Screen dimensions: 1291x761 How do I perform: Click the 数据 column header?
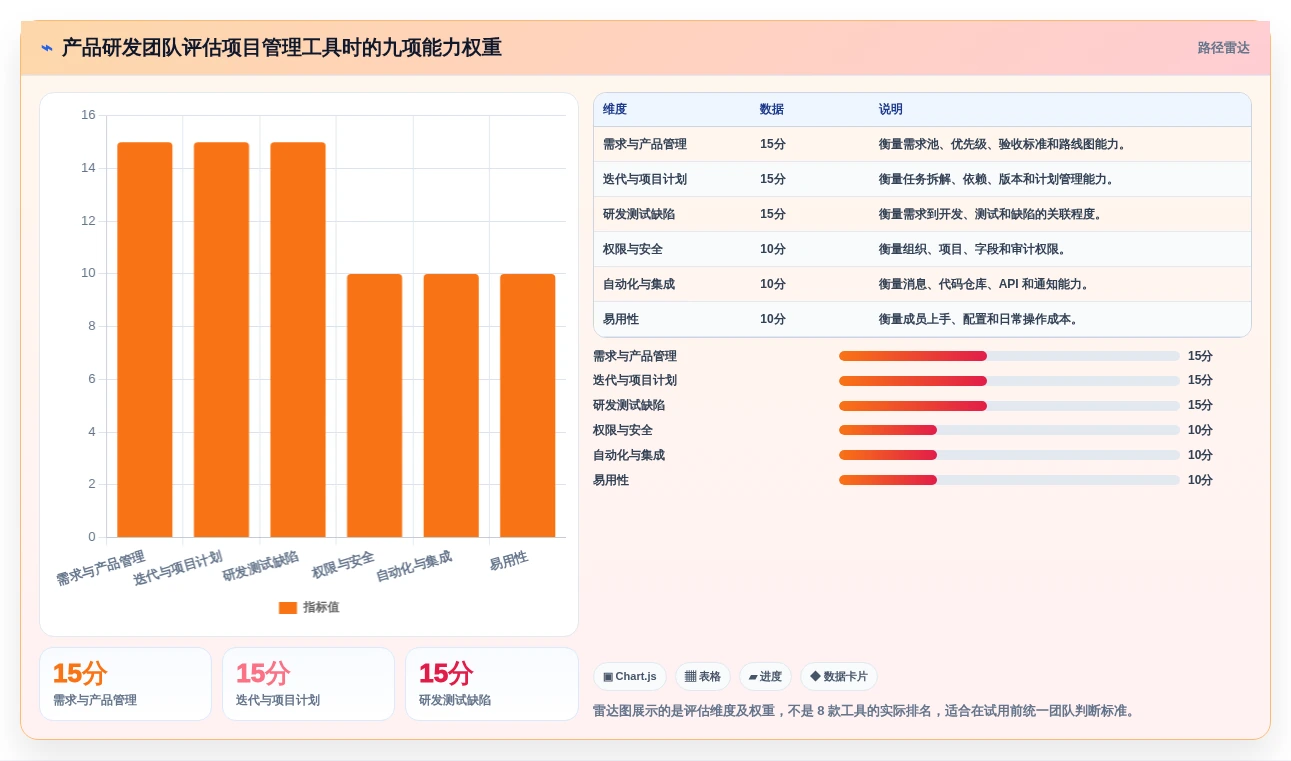point(772,109)
